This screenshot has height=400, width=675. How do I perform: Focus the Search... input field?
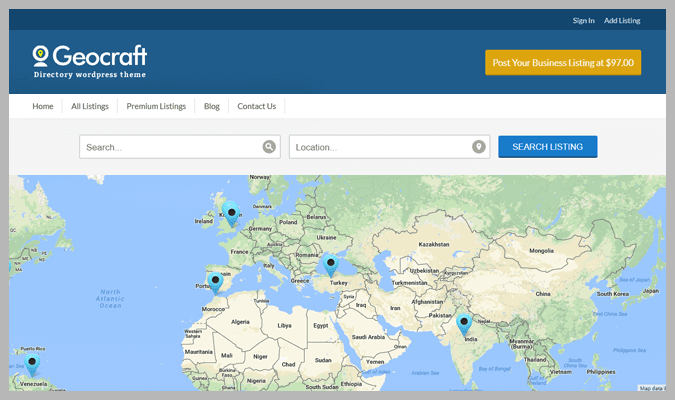coord(180,147)
